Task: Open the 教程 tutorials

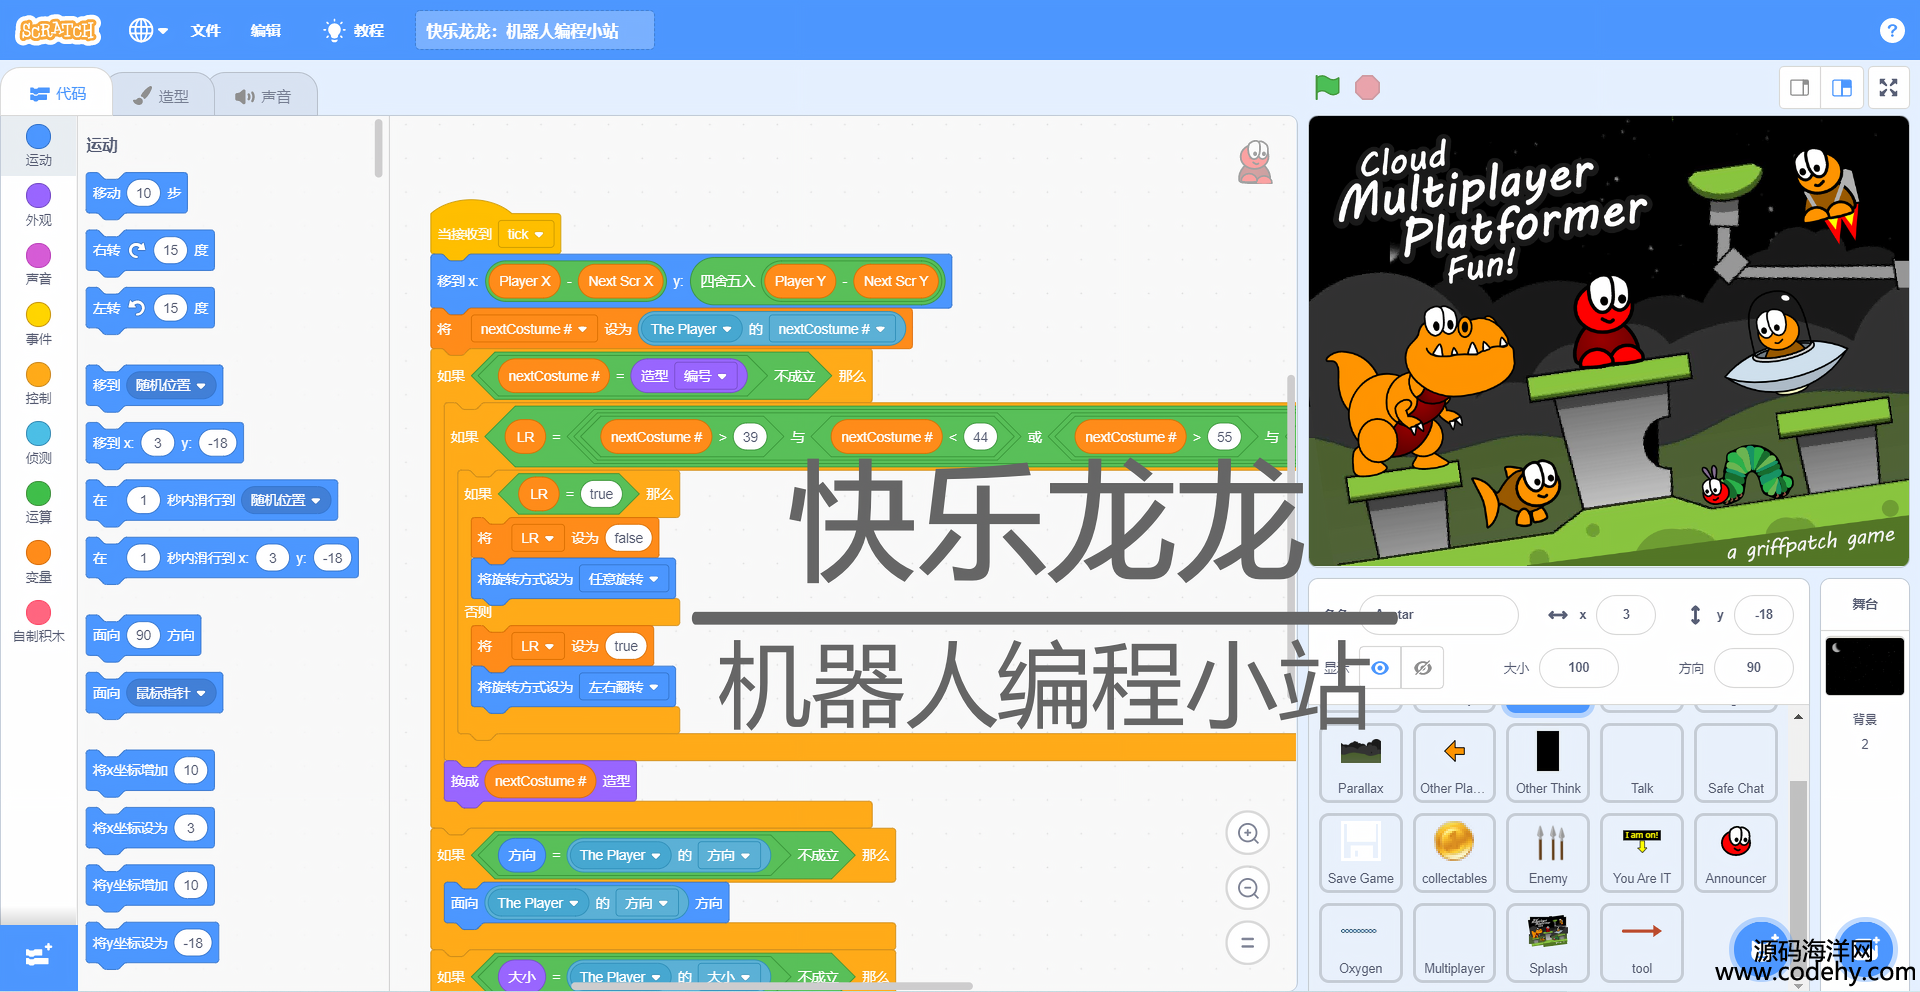Action: tap(354, 30)
